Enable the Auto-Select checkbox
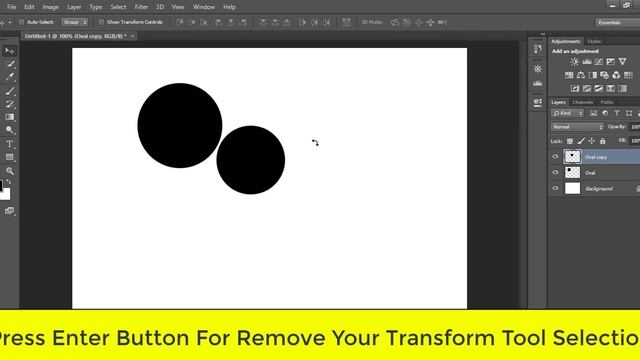The height and width of the screenshot is (360, 640). coord(22,22)
